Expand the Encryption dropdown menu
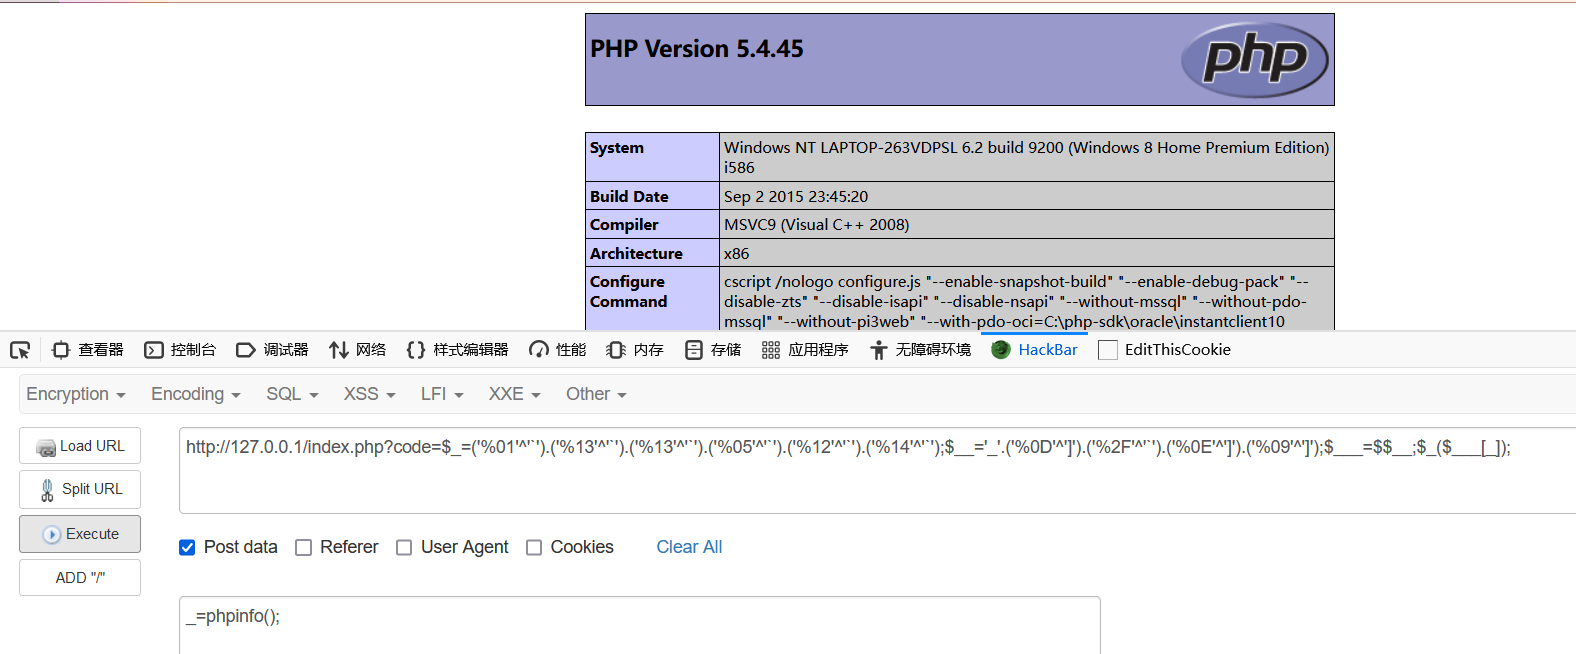The image size is (1576, 654). [x=75, y=394]
